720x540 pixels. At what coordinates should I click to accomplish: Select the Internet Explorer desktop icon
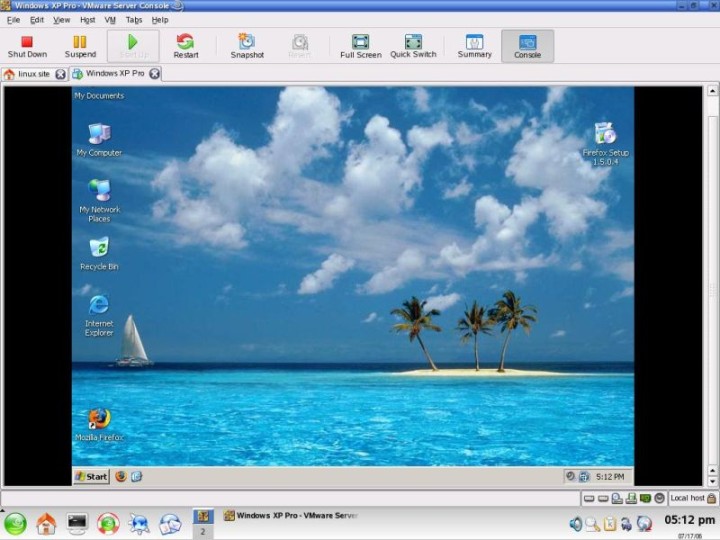99,315
